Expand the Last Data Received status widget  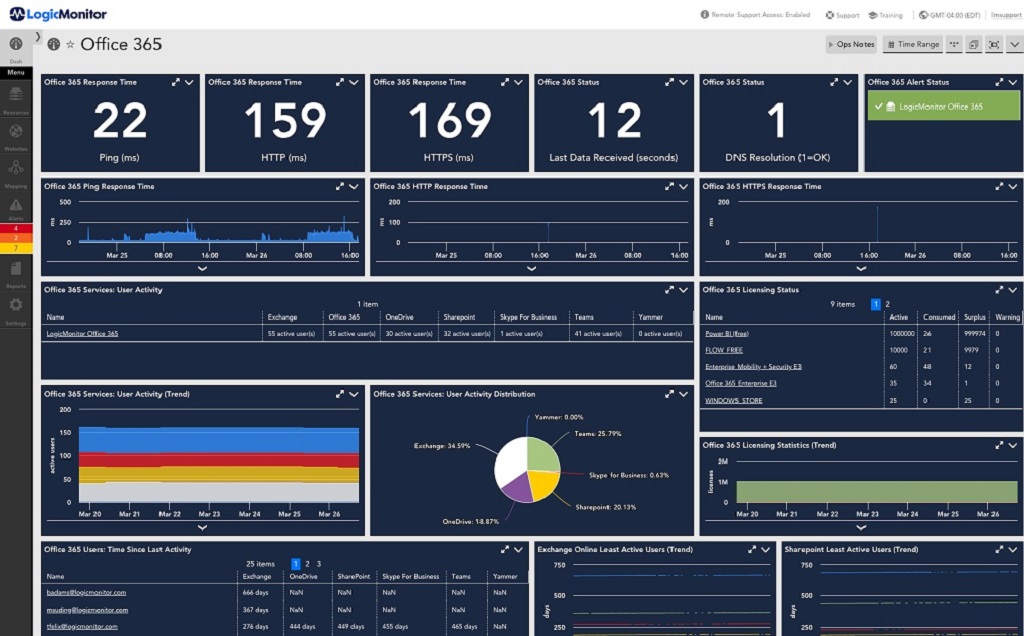[x=669, y=82]
